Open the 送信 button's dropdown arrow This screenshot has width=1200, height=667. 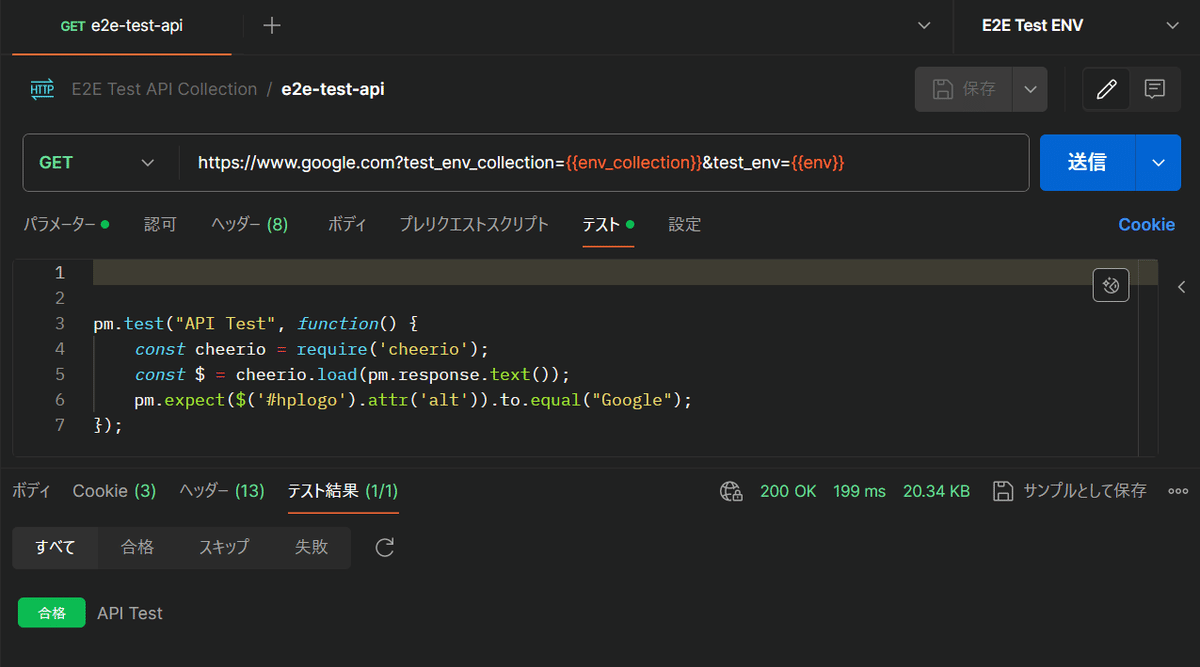tap(1158, 162)
